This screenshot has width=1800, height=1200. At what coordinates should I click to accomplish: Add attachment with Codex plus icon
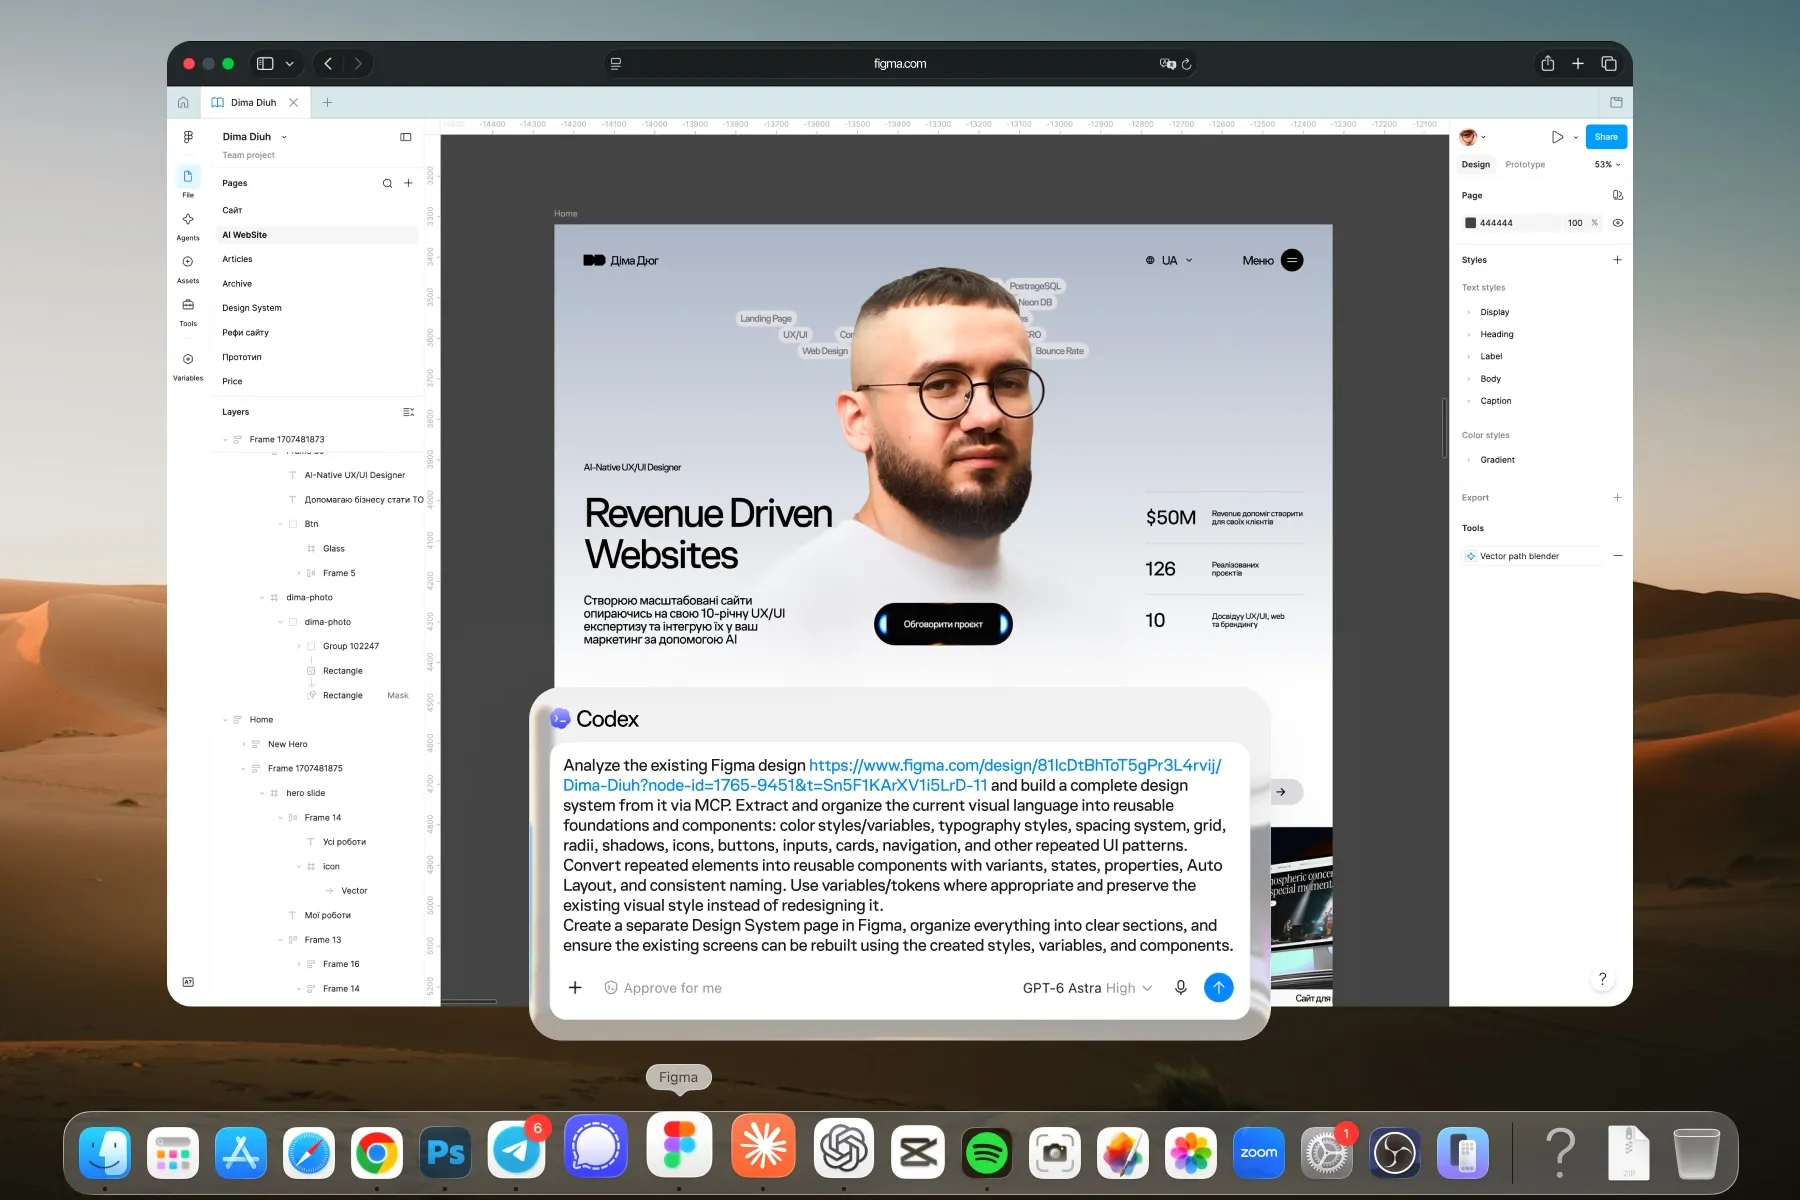coord(575,988)
